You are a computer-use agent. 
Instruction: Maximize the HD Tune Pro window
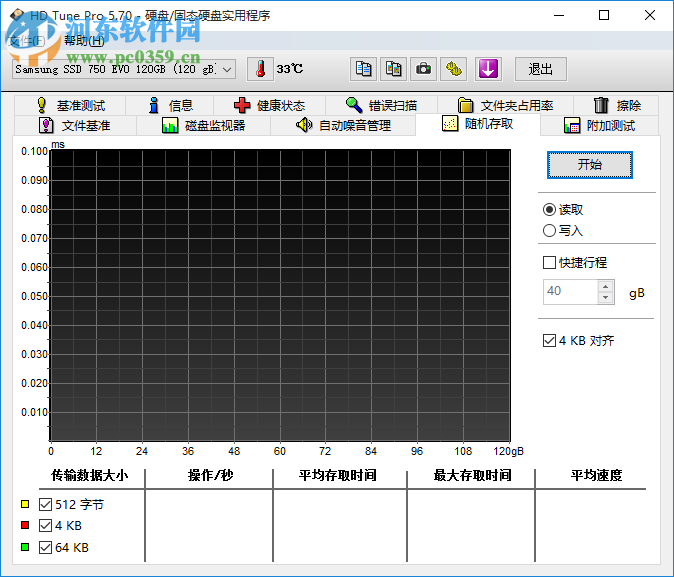(x=604, y=15)
